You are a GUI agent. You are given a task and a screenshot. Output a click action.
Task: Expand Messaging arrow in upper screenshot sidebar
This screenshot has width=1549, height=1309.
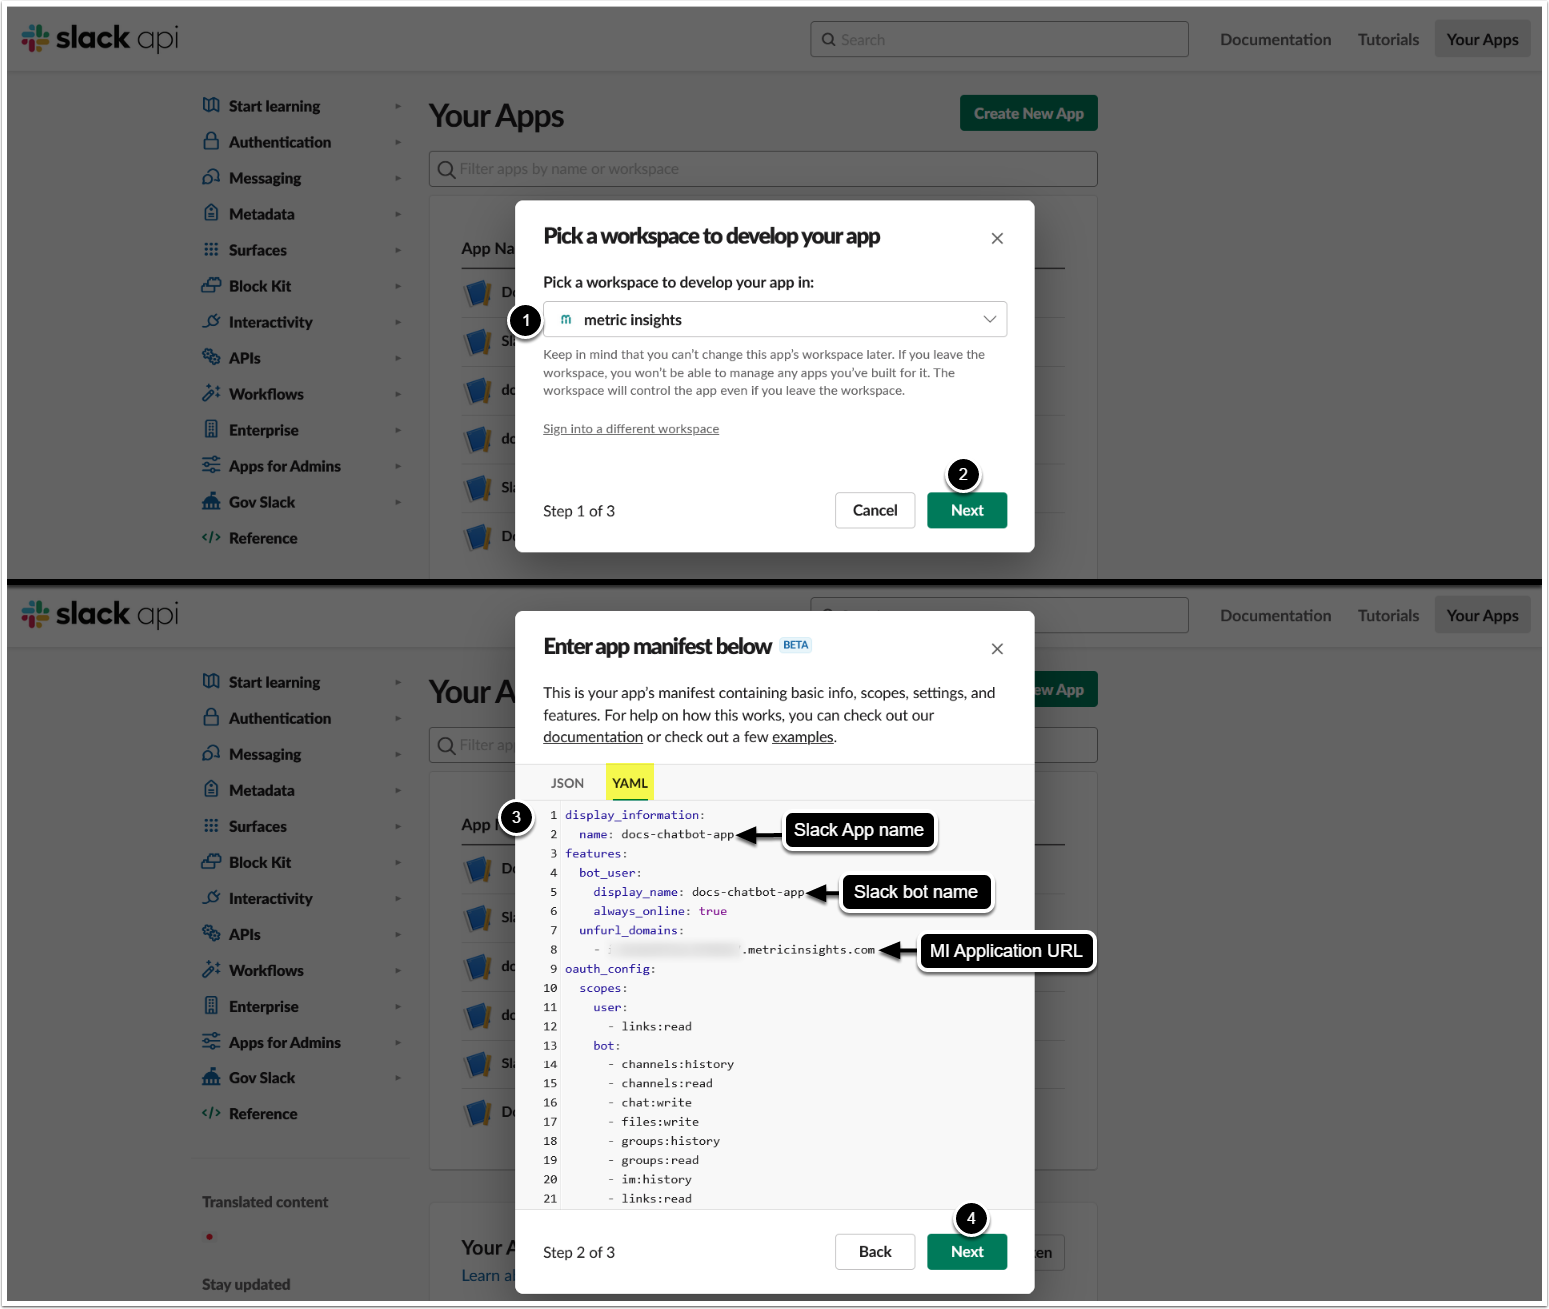[398, 178]
